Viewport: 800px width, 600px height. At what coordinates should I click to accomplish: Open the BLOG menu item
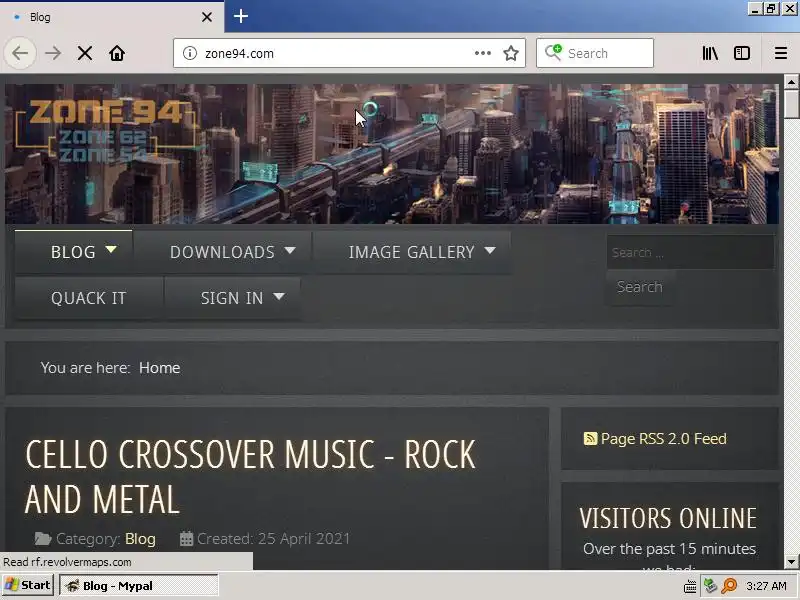(73, 252)
